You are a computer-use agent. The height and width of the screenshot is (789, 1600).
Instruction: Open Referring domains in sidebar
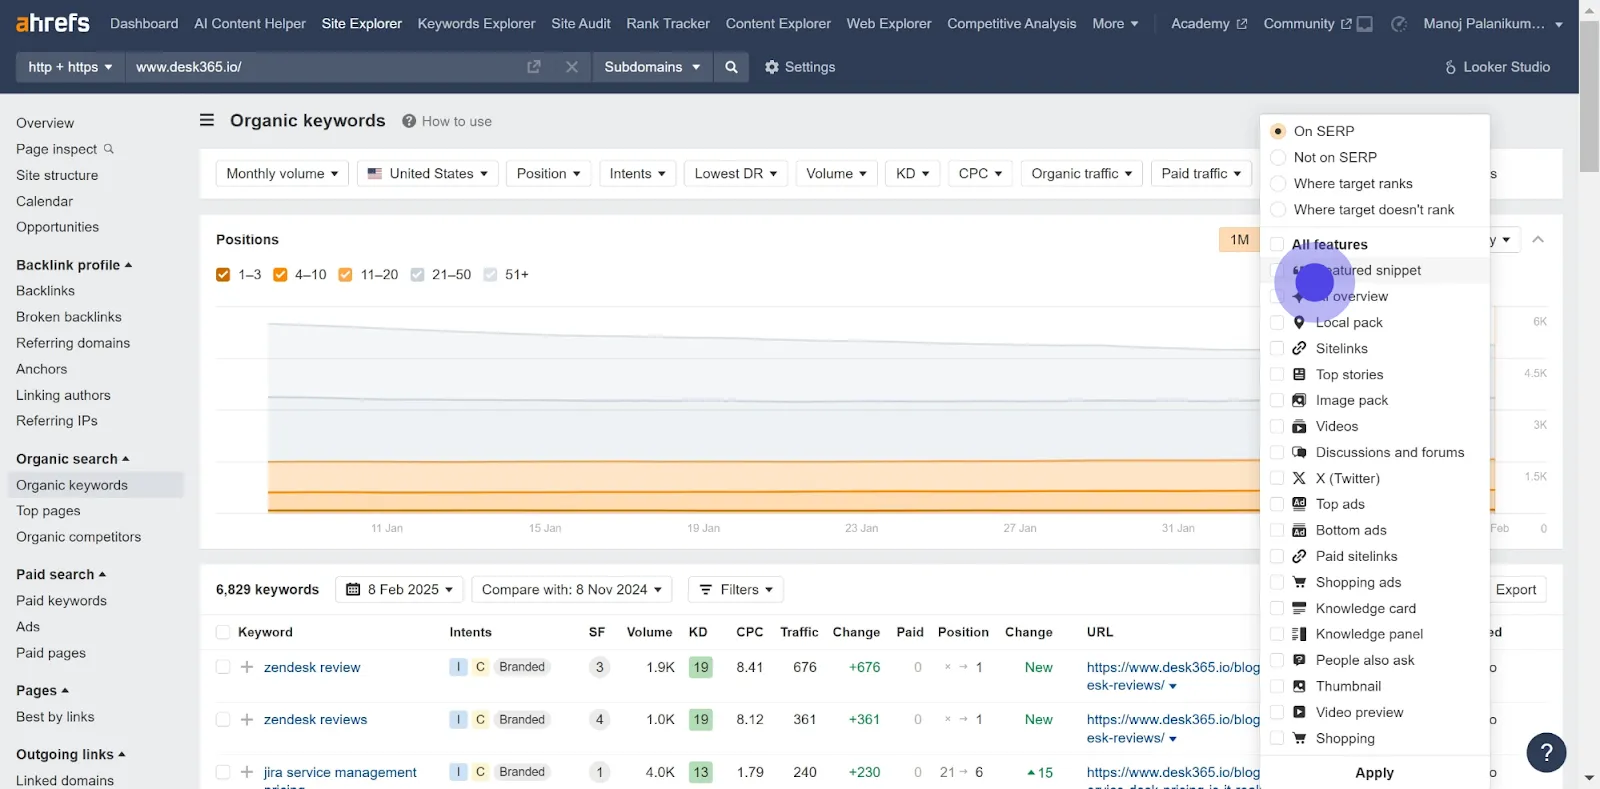click(x=73, y=343)
